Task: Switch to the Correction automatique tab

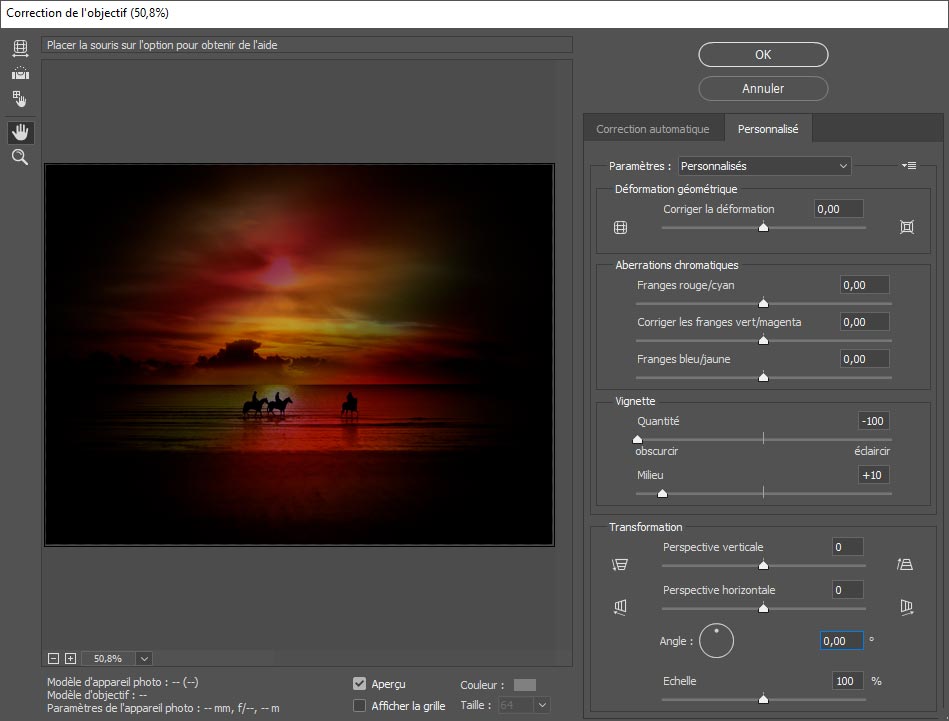Action: (x=652, y=129)
